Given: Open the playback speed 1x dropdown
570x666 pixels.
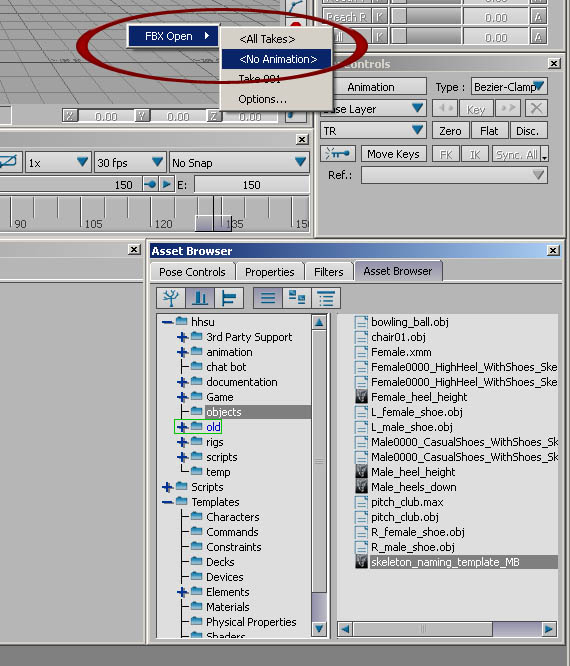Looking at the screenshot, I should coord(58,162).
